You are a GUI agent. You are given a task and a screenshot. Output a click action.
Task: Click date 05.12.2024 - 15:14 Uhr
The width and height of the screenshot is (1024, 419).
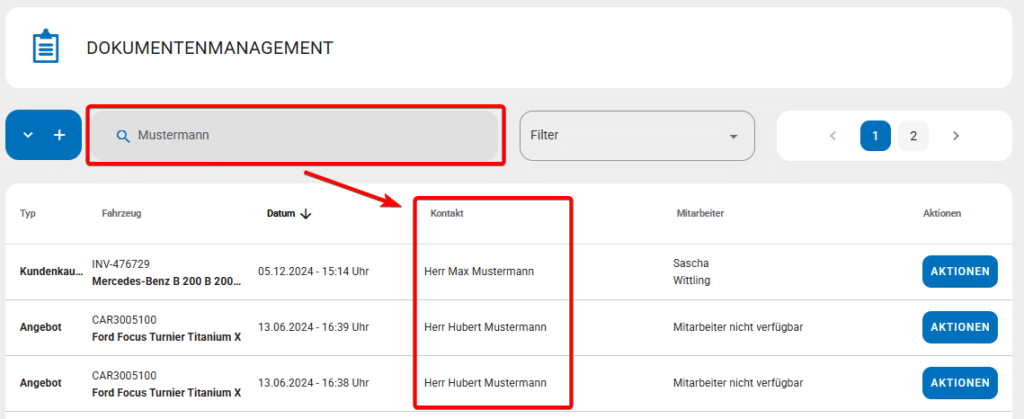[x=313, y=272]
